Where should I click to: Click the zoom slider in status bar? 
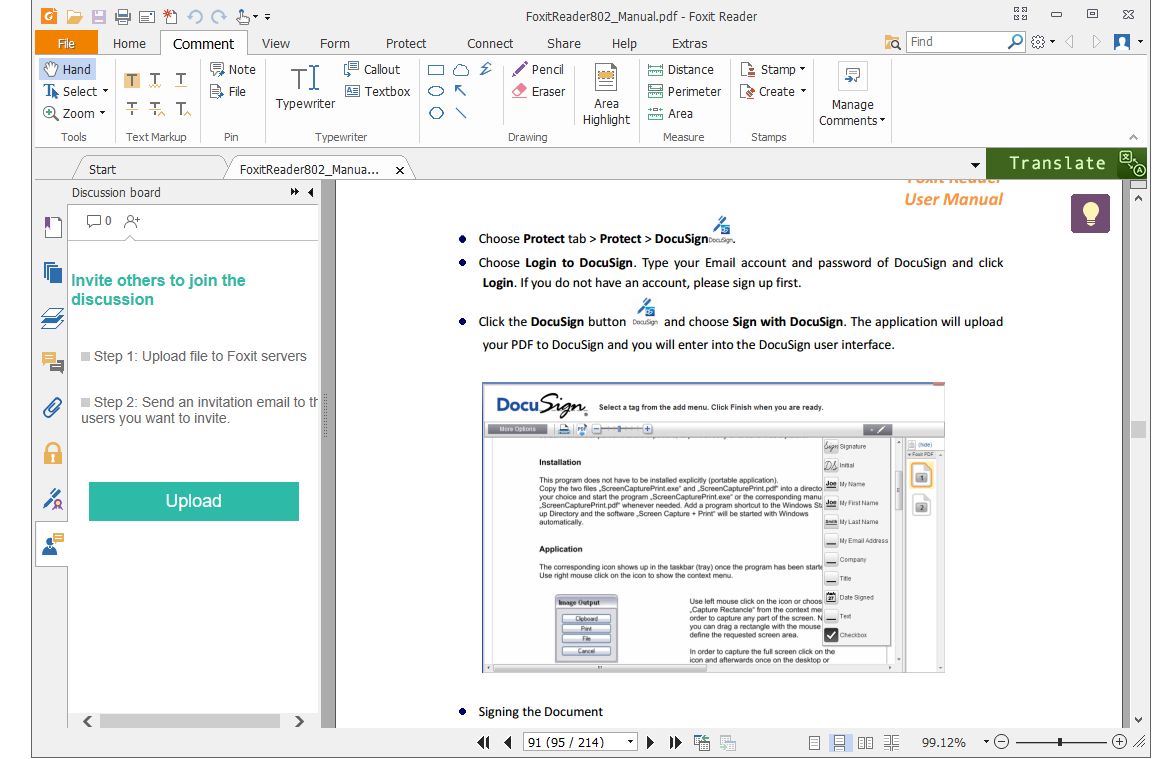coord(1060,742)
